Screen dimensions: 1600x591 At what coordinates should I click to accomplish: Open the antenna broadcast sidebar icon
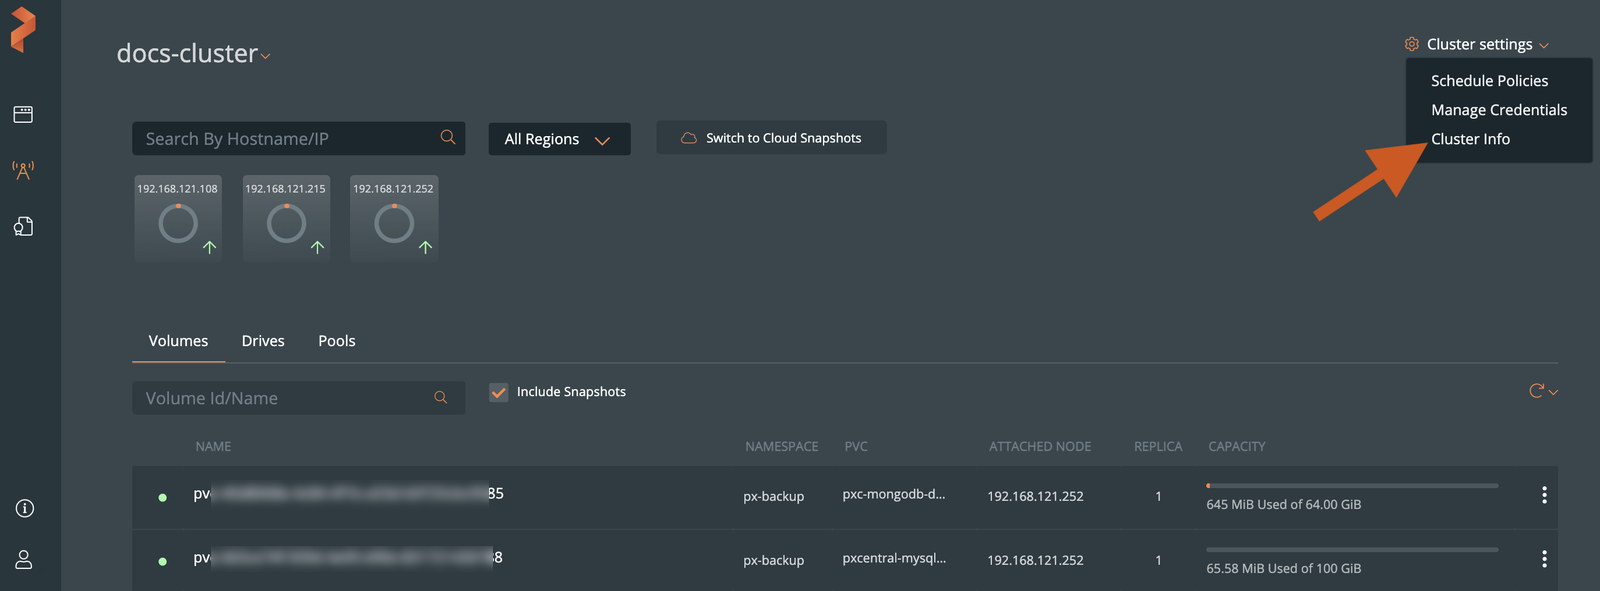tap(23, 170)
